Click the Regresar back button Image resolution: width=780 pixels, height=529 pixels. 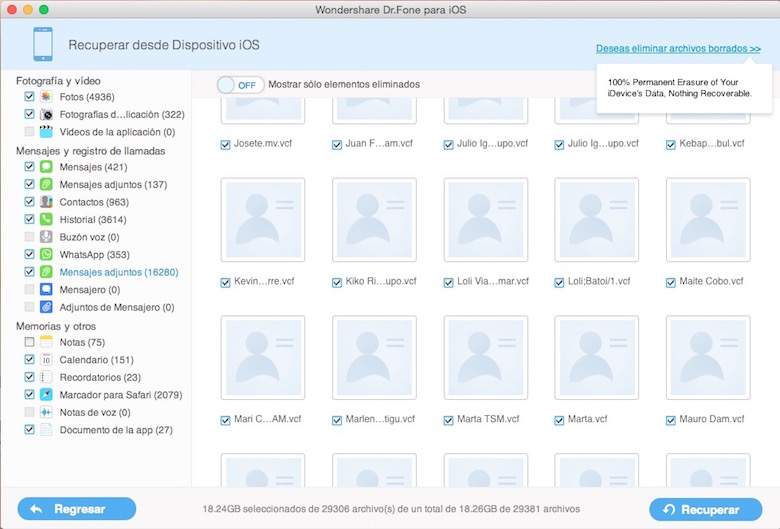pos(77,509)
